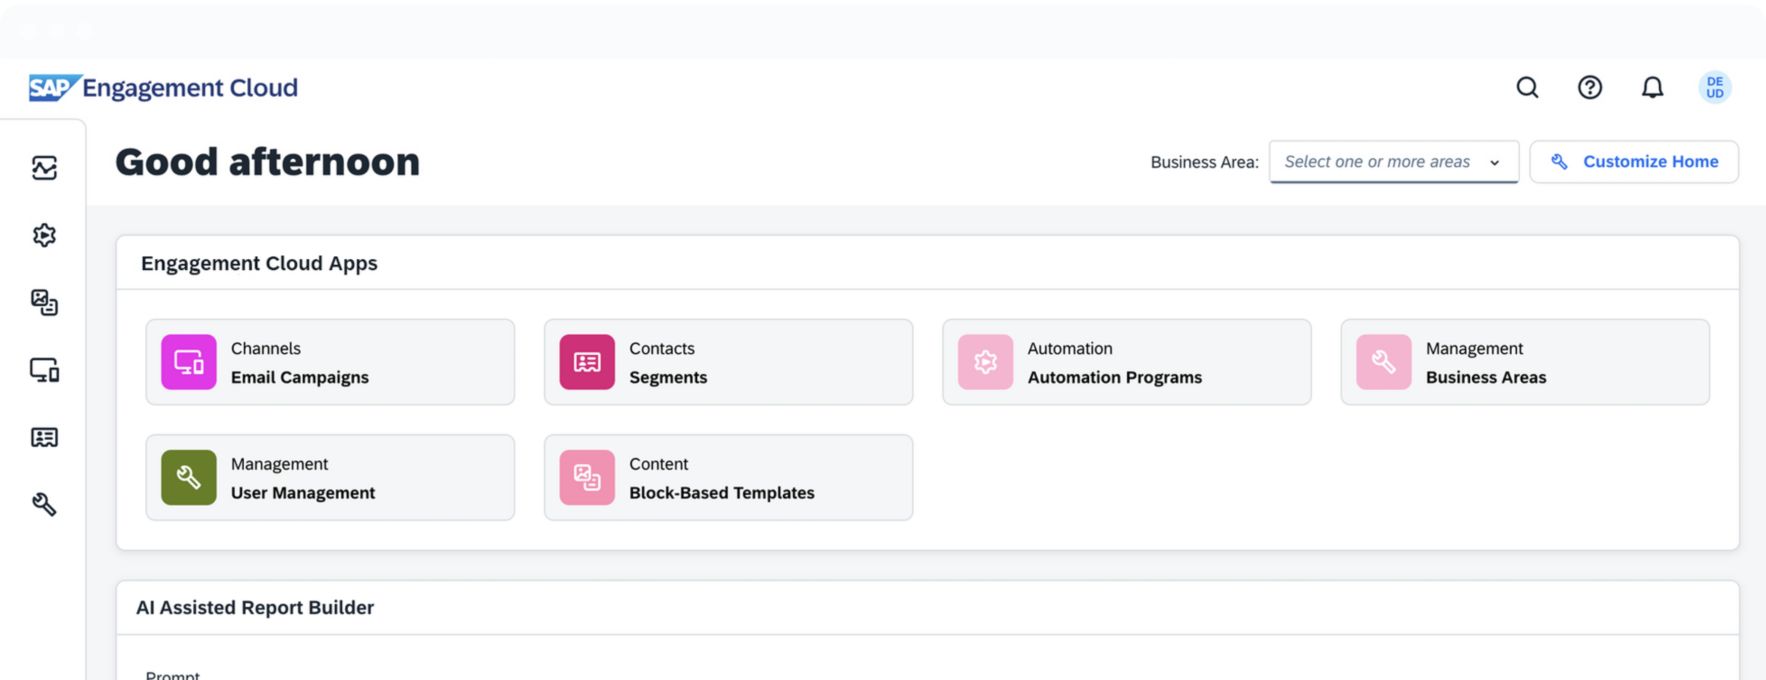Open Automation gear icon in sidebar
Screen dimensions: 1766x680
[x=44, y=235]
